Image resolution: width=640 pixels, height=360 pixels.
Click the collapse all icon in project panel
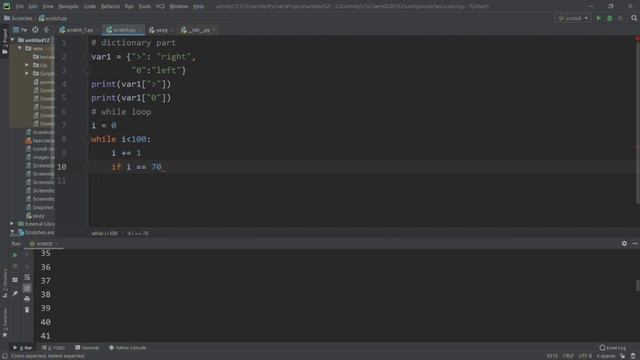(47, 30)
